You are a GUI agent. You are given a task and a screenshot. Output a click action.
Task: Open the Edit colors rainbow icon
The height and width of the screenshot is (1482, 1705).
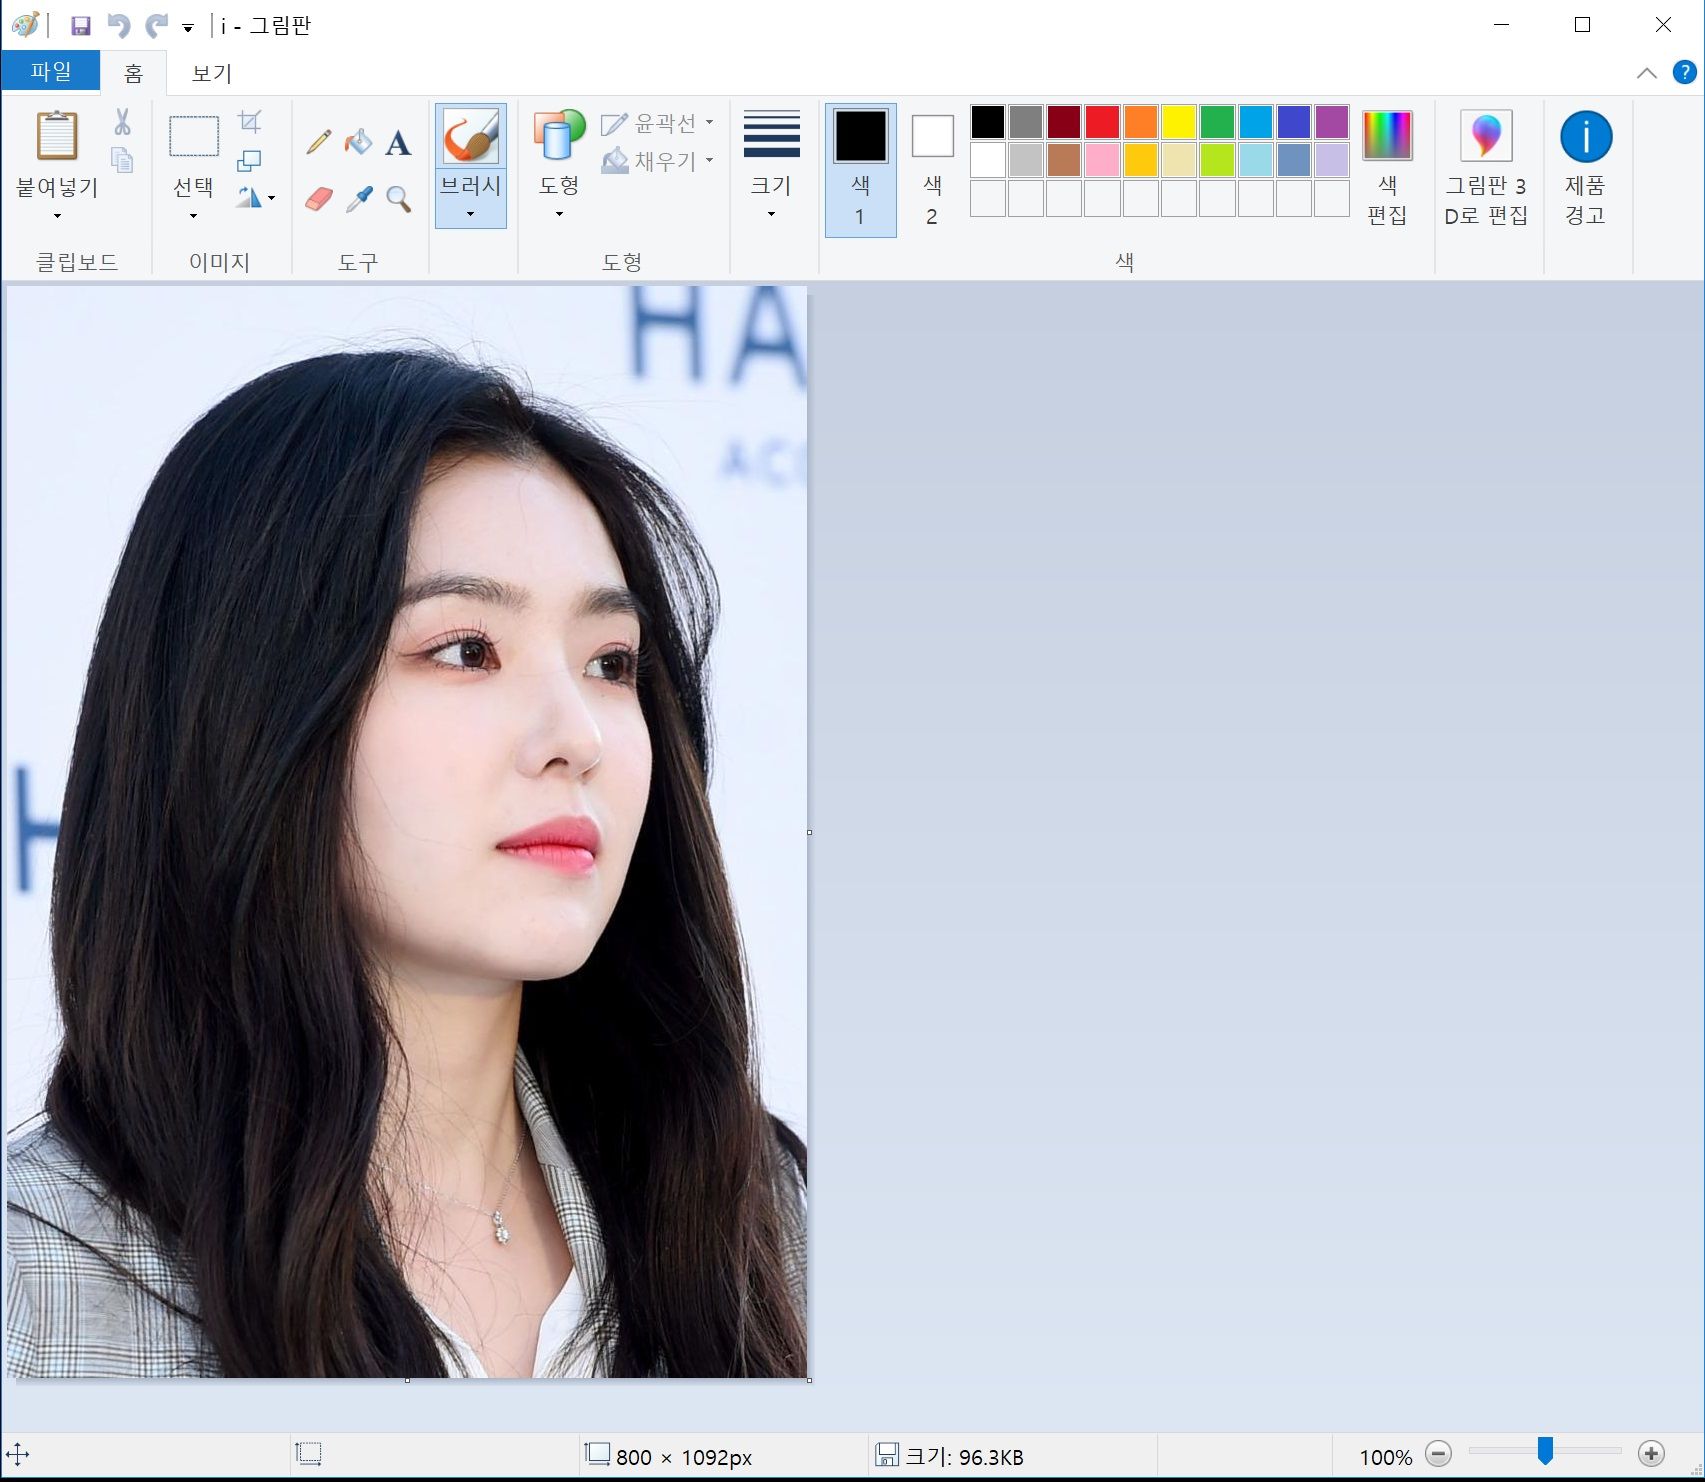pos(1387,135)
